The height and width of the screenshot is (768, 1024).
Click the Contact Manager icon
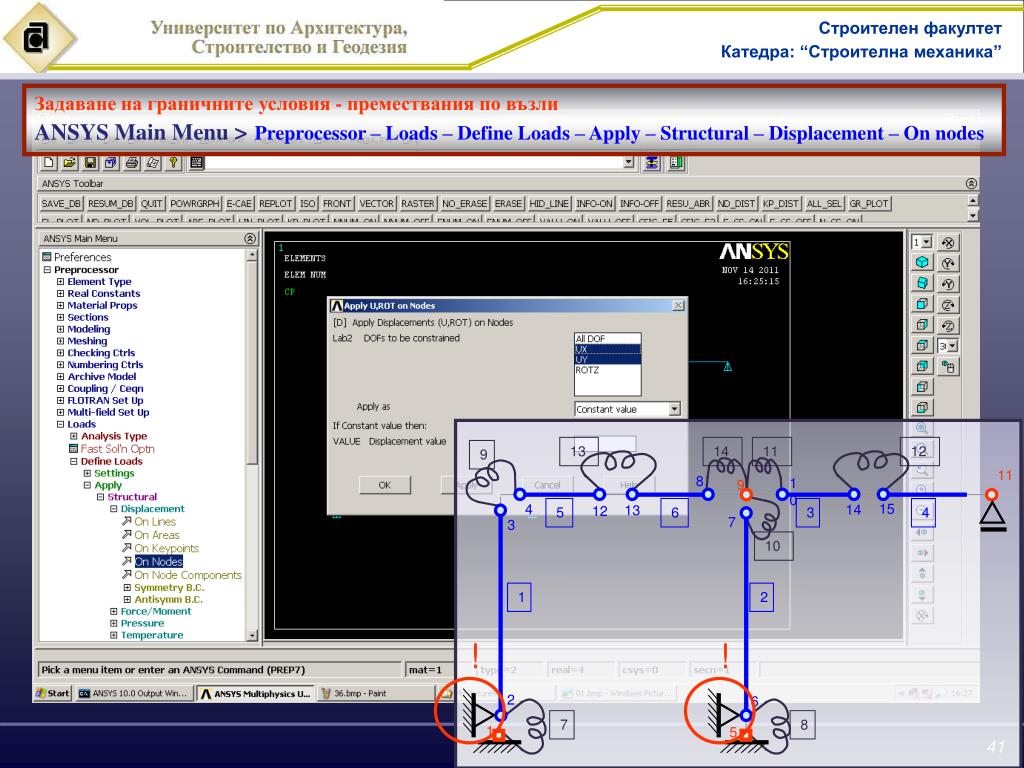click(676, 162)
